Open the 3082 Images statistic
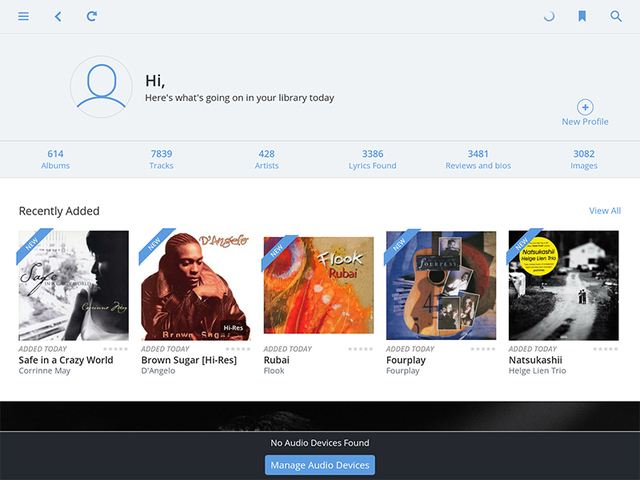Screen dimensions: 640x480 [x=584, y=160]
